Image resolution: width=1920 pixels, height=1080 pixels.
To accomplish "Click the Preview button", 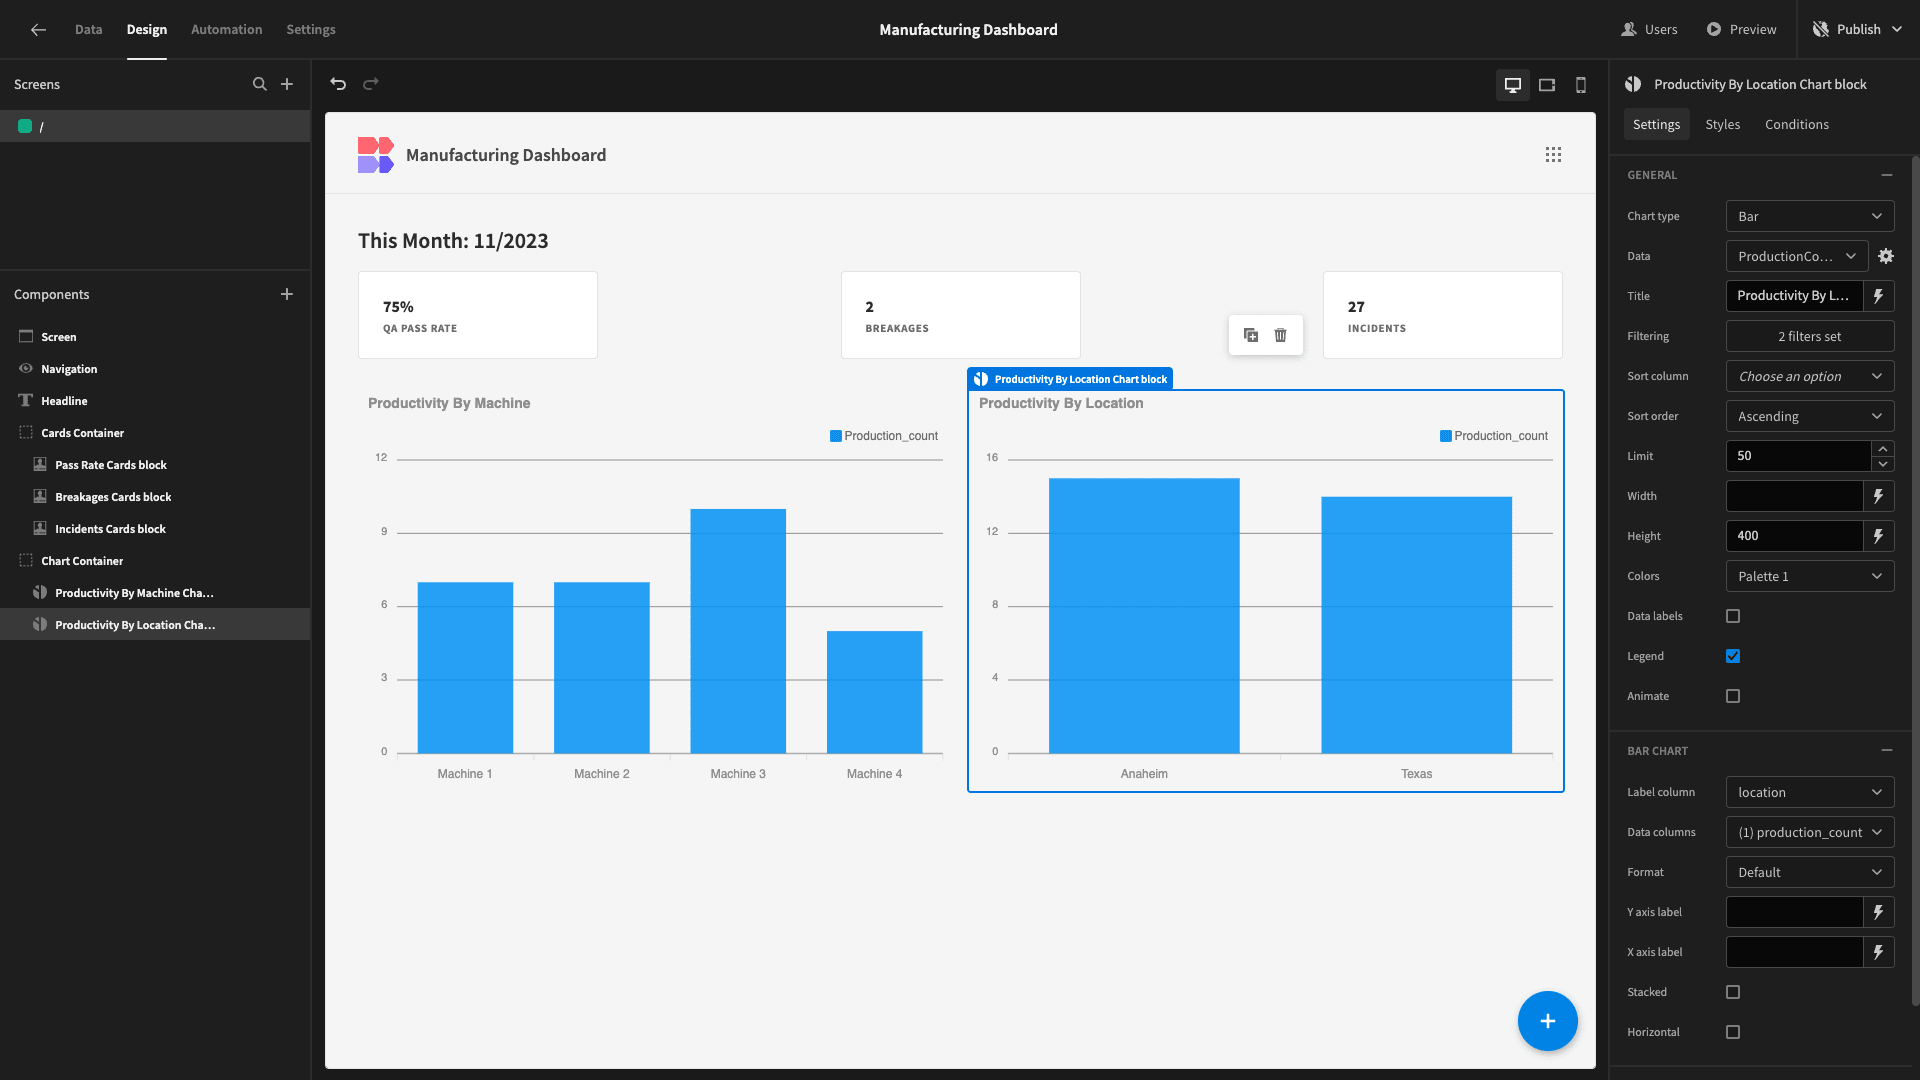I will pyautogui.click(x=1741, y=30).
